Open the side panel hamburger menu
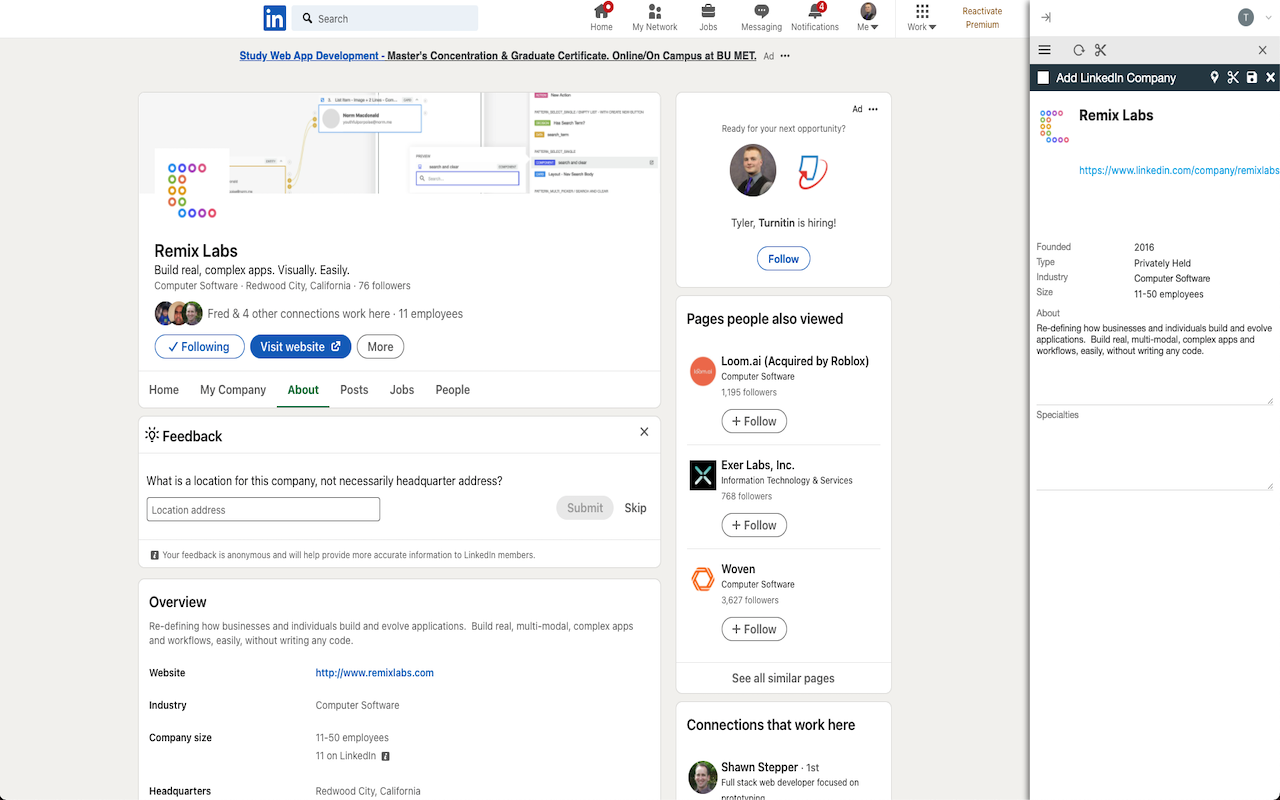This screenshot has height=800, width=1280. click(1044, 50)
